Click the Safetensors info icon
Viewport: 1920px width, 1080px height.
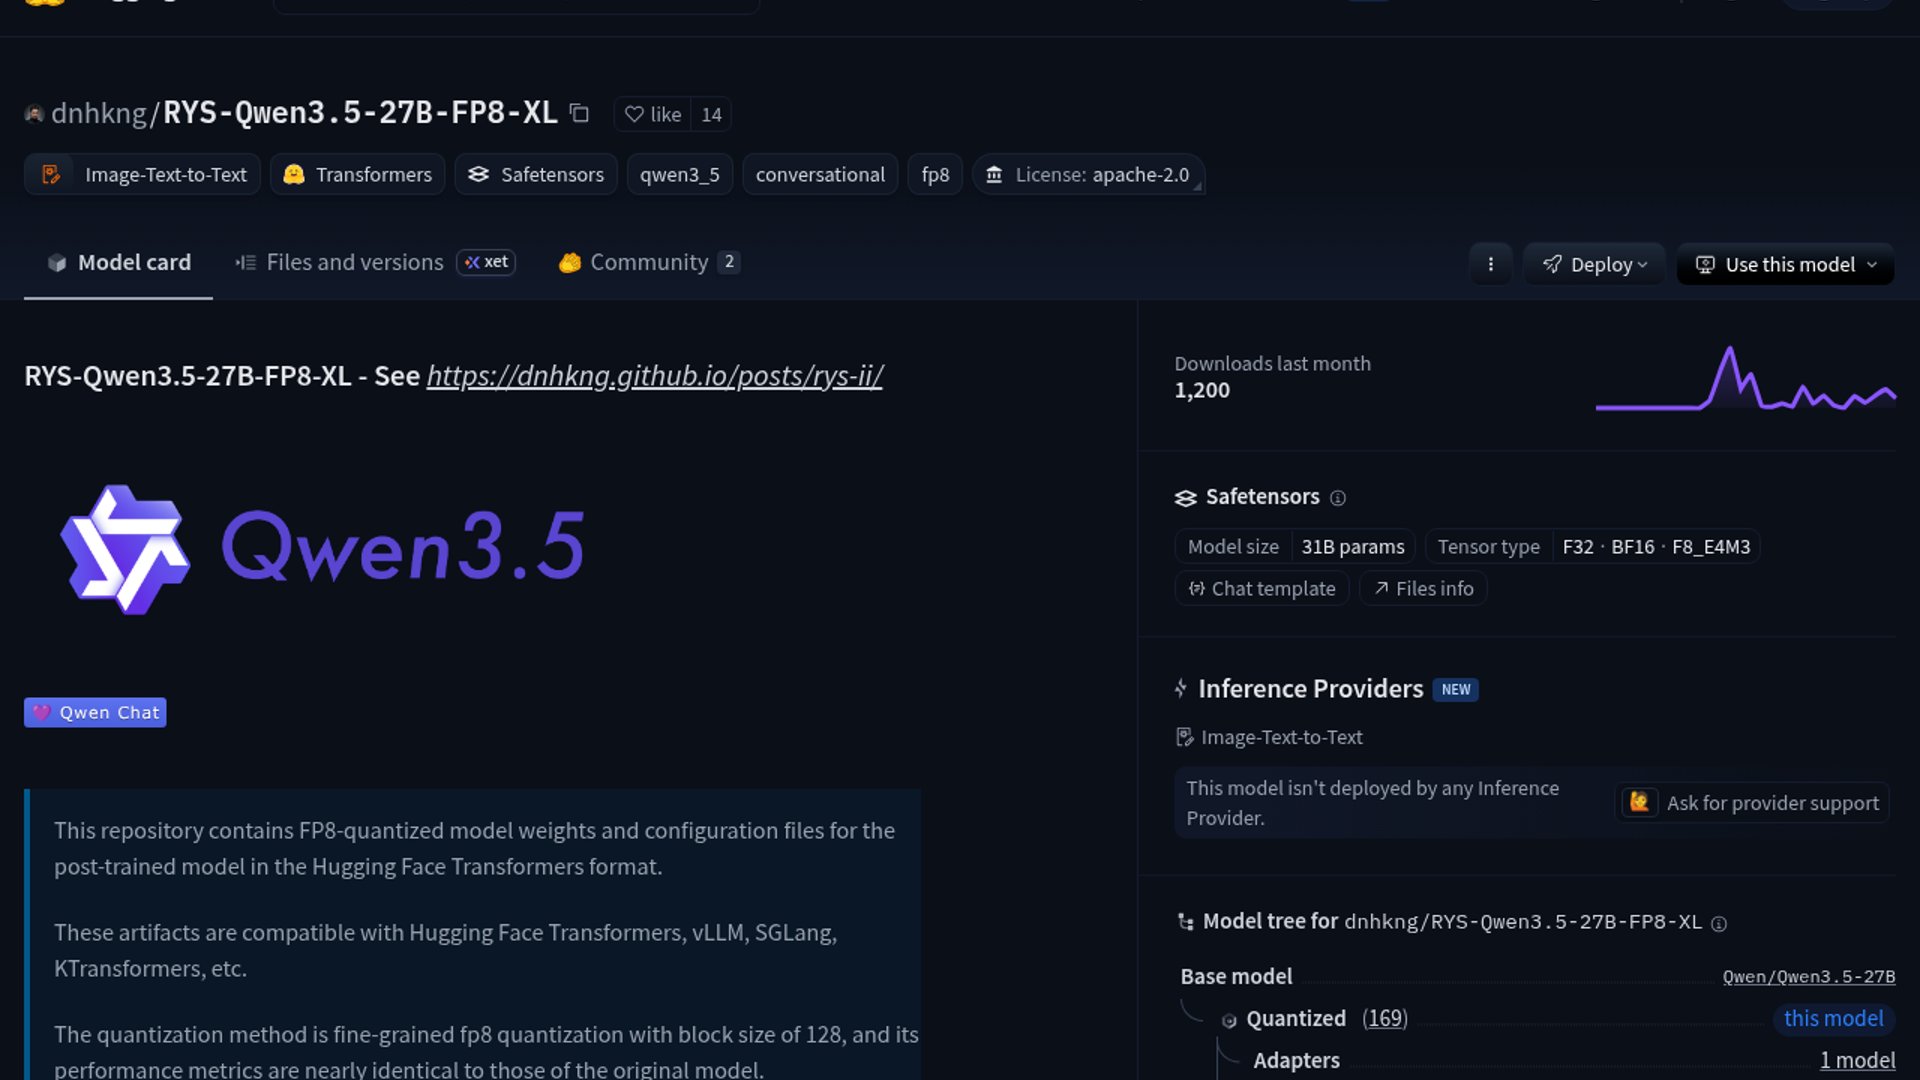[1339, 497]
